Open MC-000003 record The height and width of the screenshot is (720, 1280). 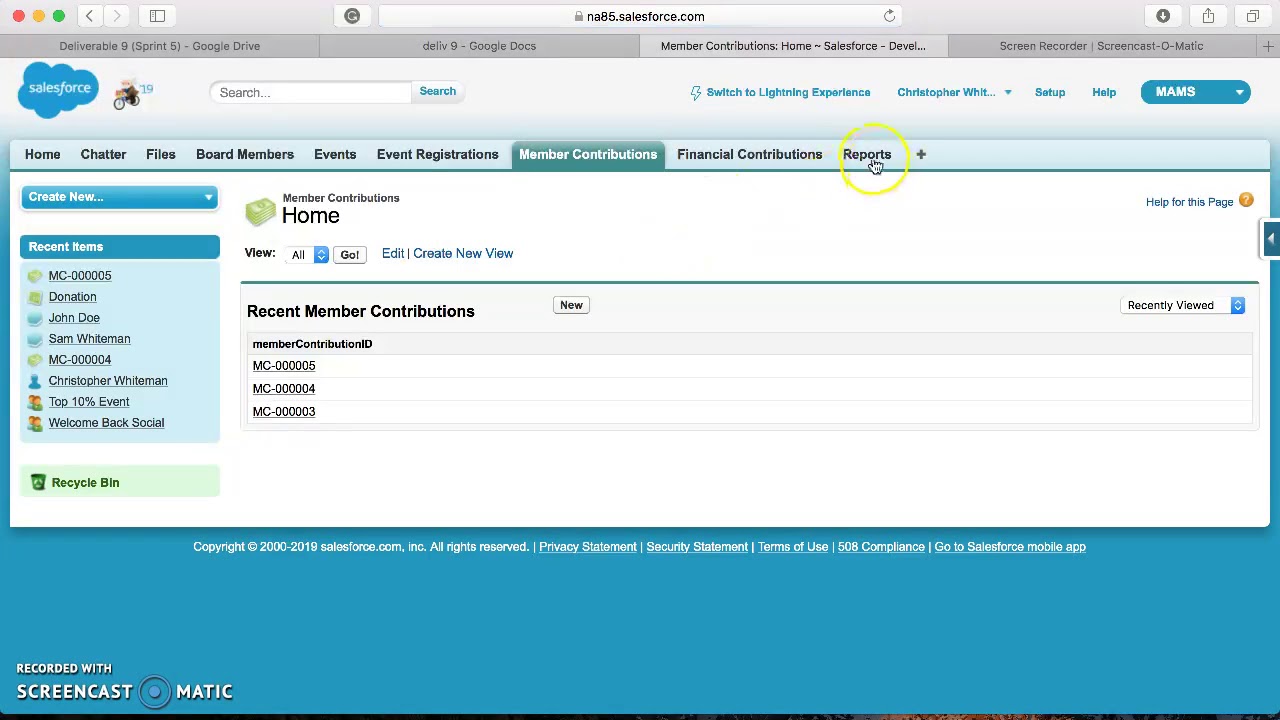284,412
